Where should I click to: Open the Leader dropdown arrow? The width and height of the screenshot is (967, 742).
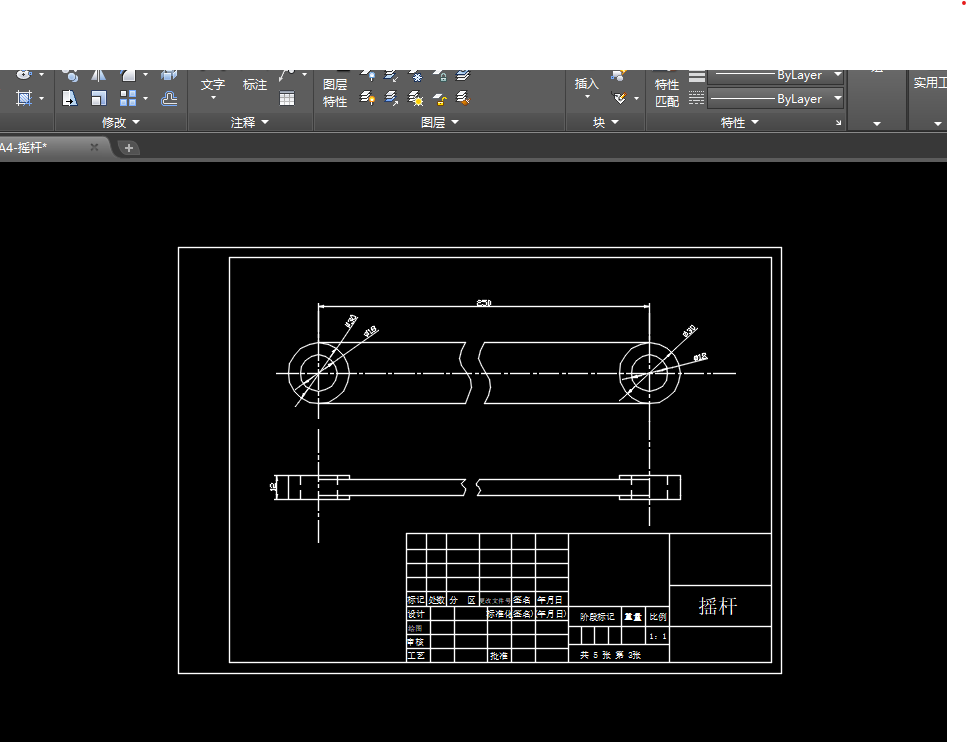(304, 75)
